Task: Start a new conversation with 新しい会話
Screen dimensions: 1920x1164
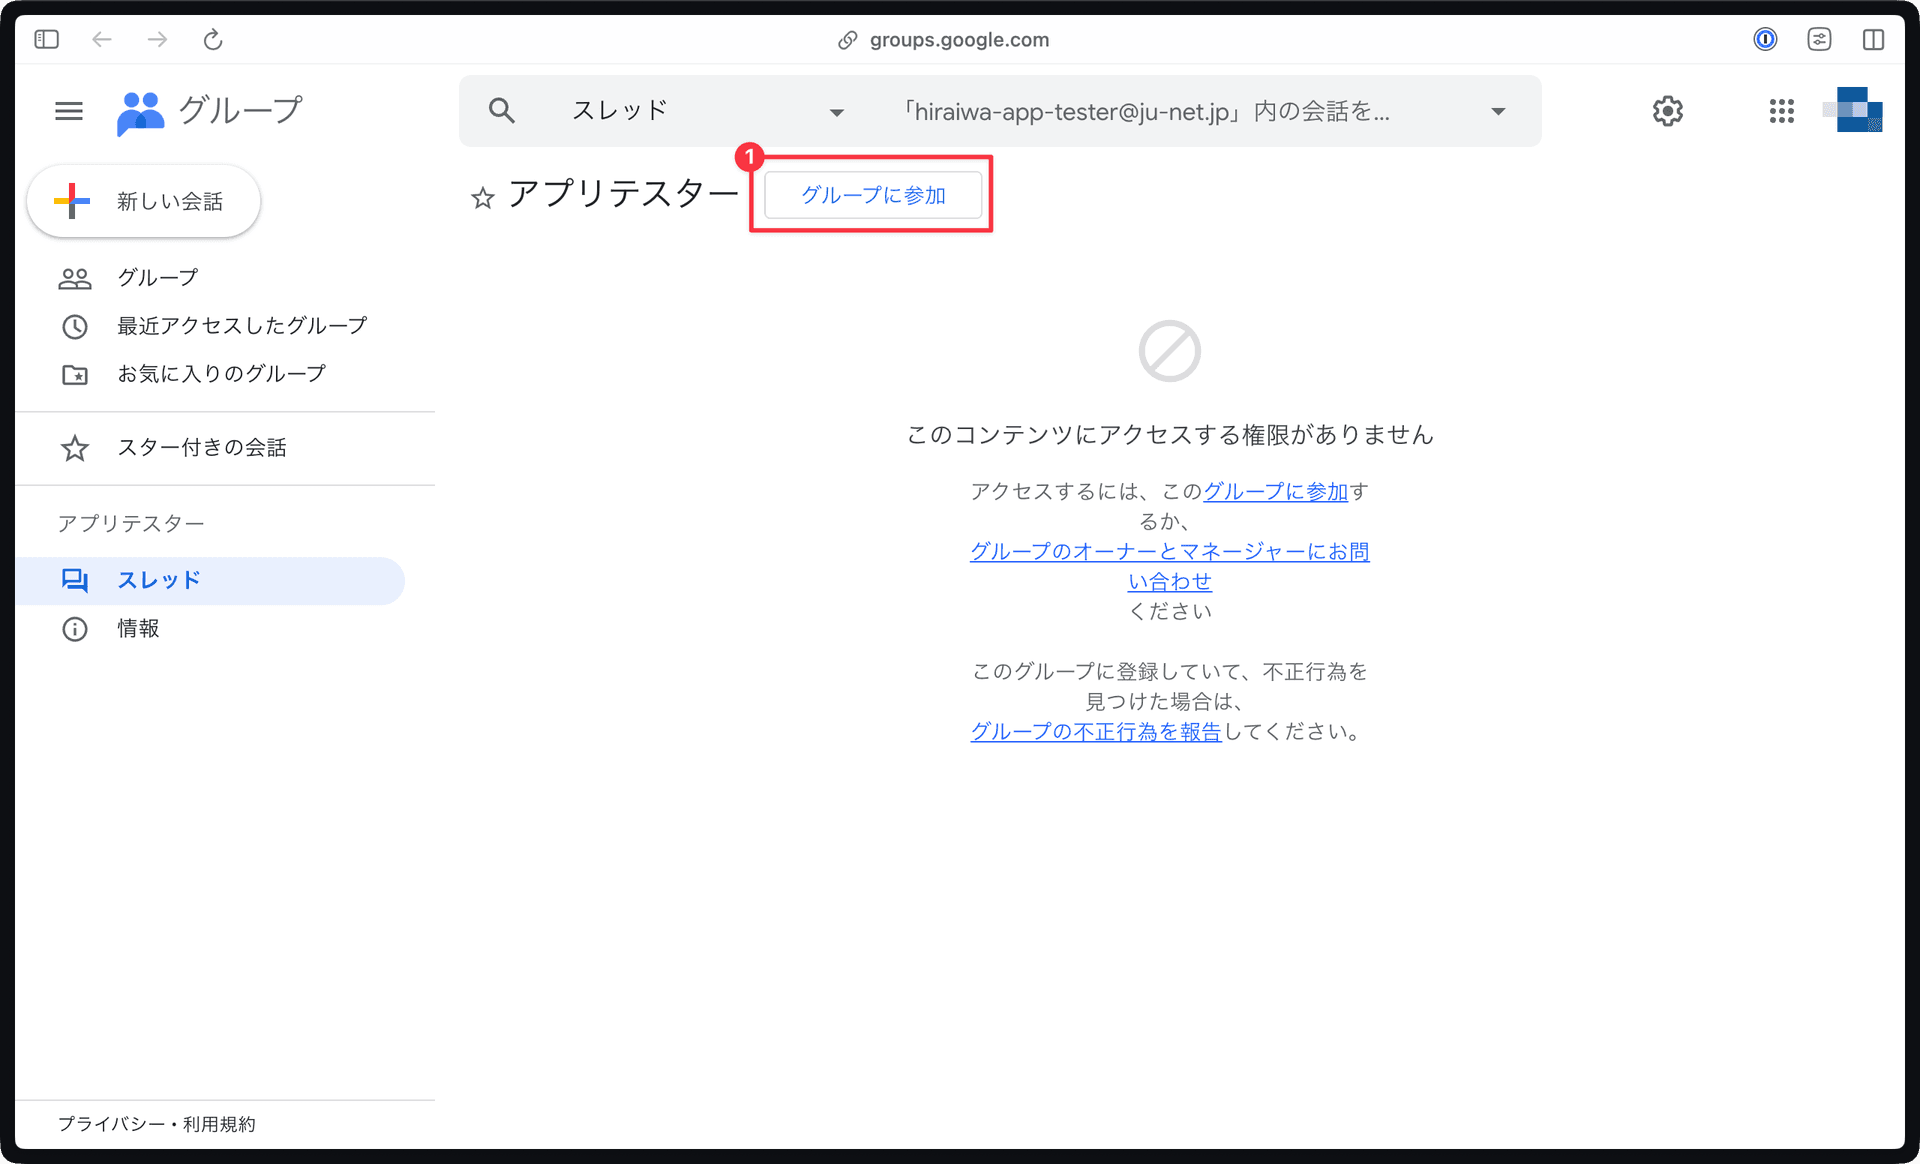Action: (x=143, y=201)
